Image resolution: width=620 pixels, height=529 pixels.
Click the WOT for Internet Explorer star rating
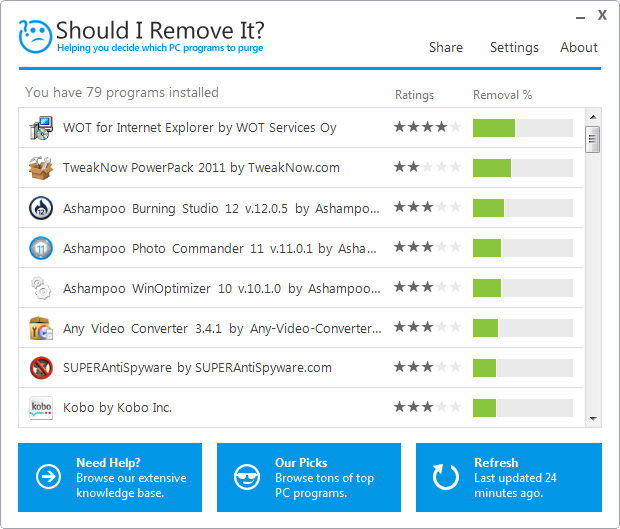(427, 127)
